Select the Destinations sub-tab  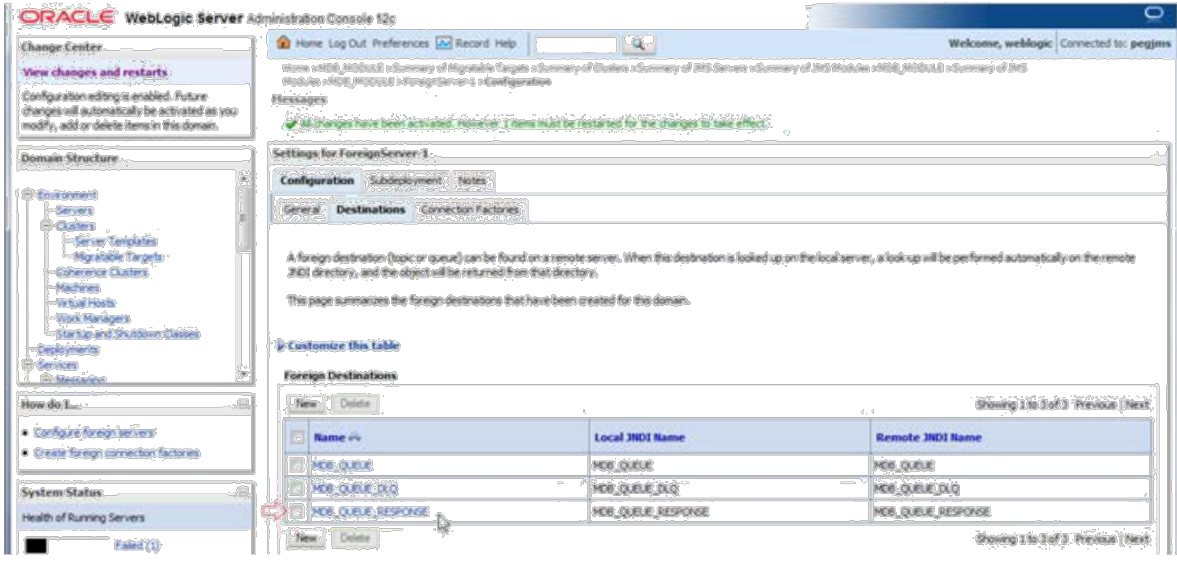tap(371, 209)
